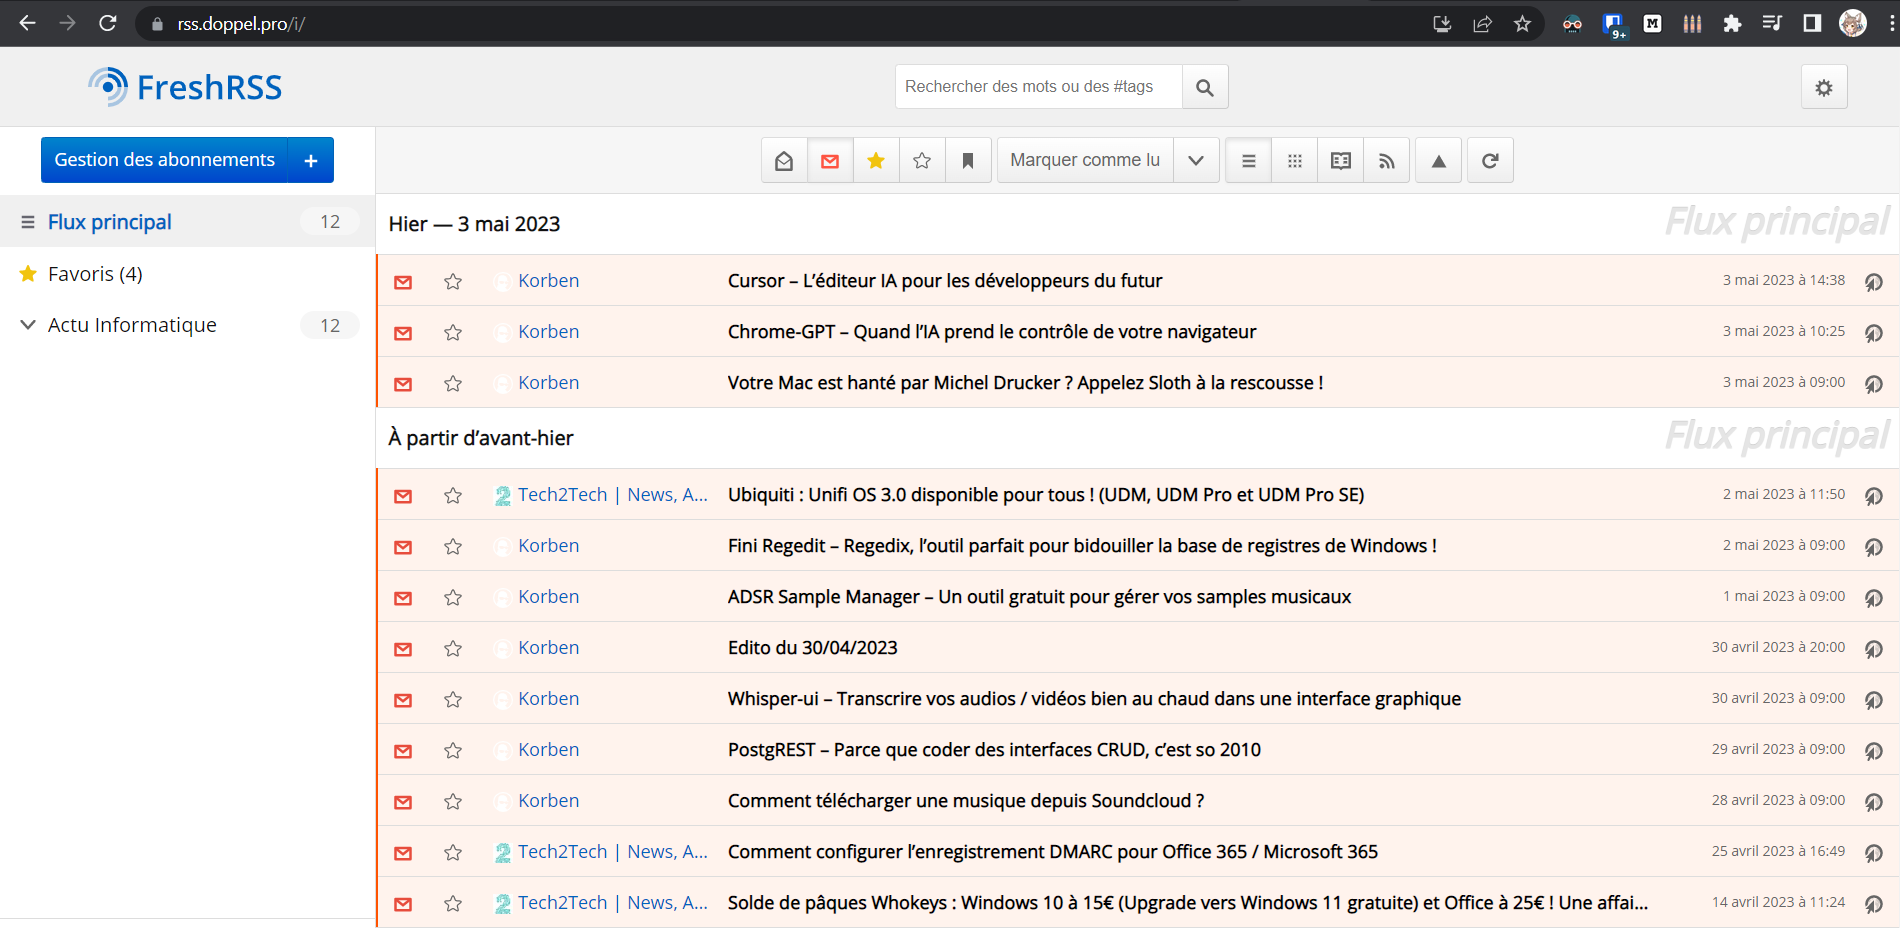The height and width of the screenshot is (928, 1900).
Task: Star the Soundcloud article
Action: point(453,802)
